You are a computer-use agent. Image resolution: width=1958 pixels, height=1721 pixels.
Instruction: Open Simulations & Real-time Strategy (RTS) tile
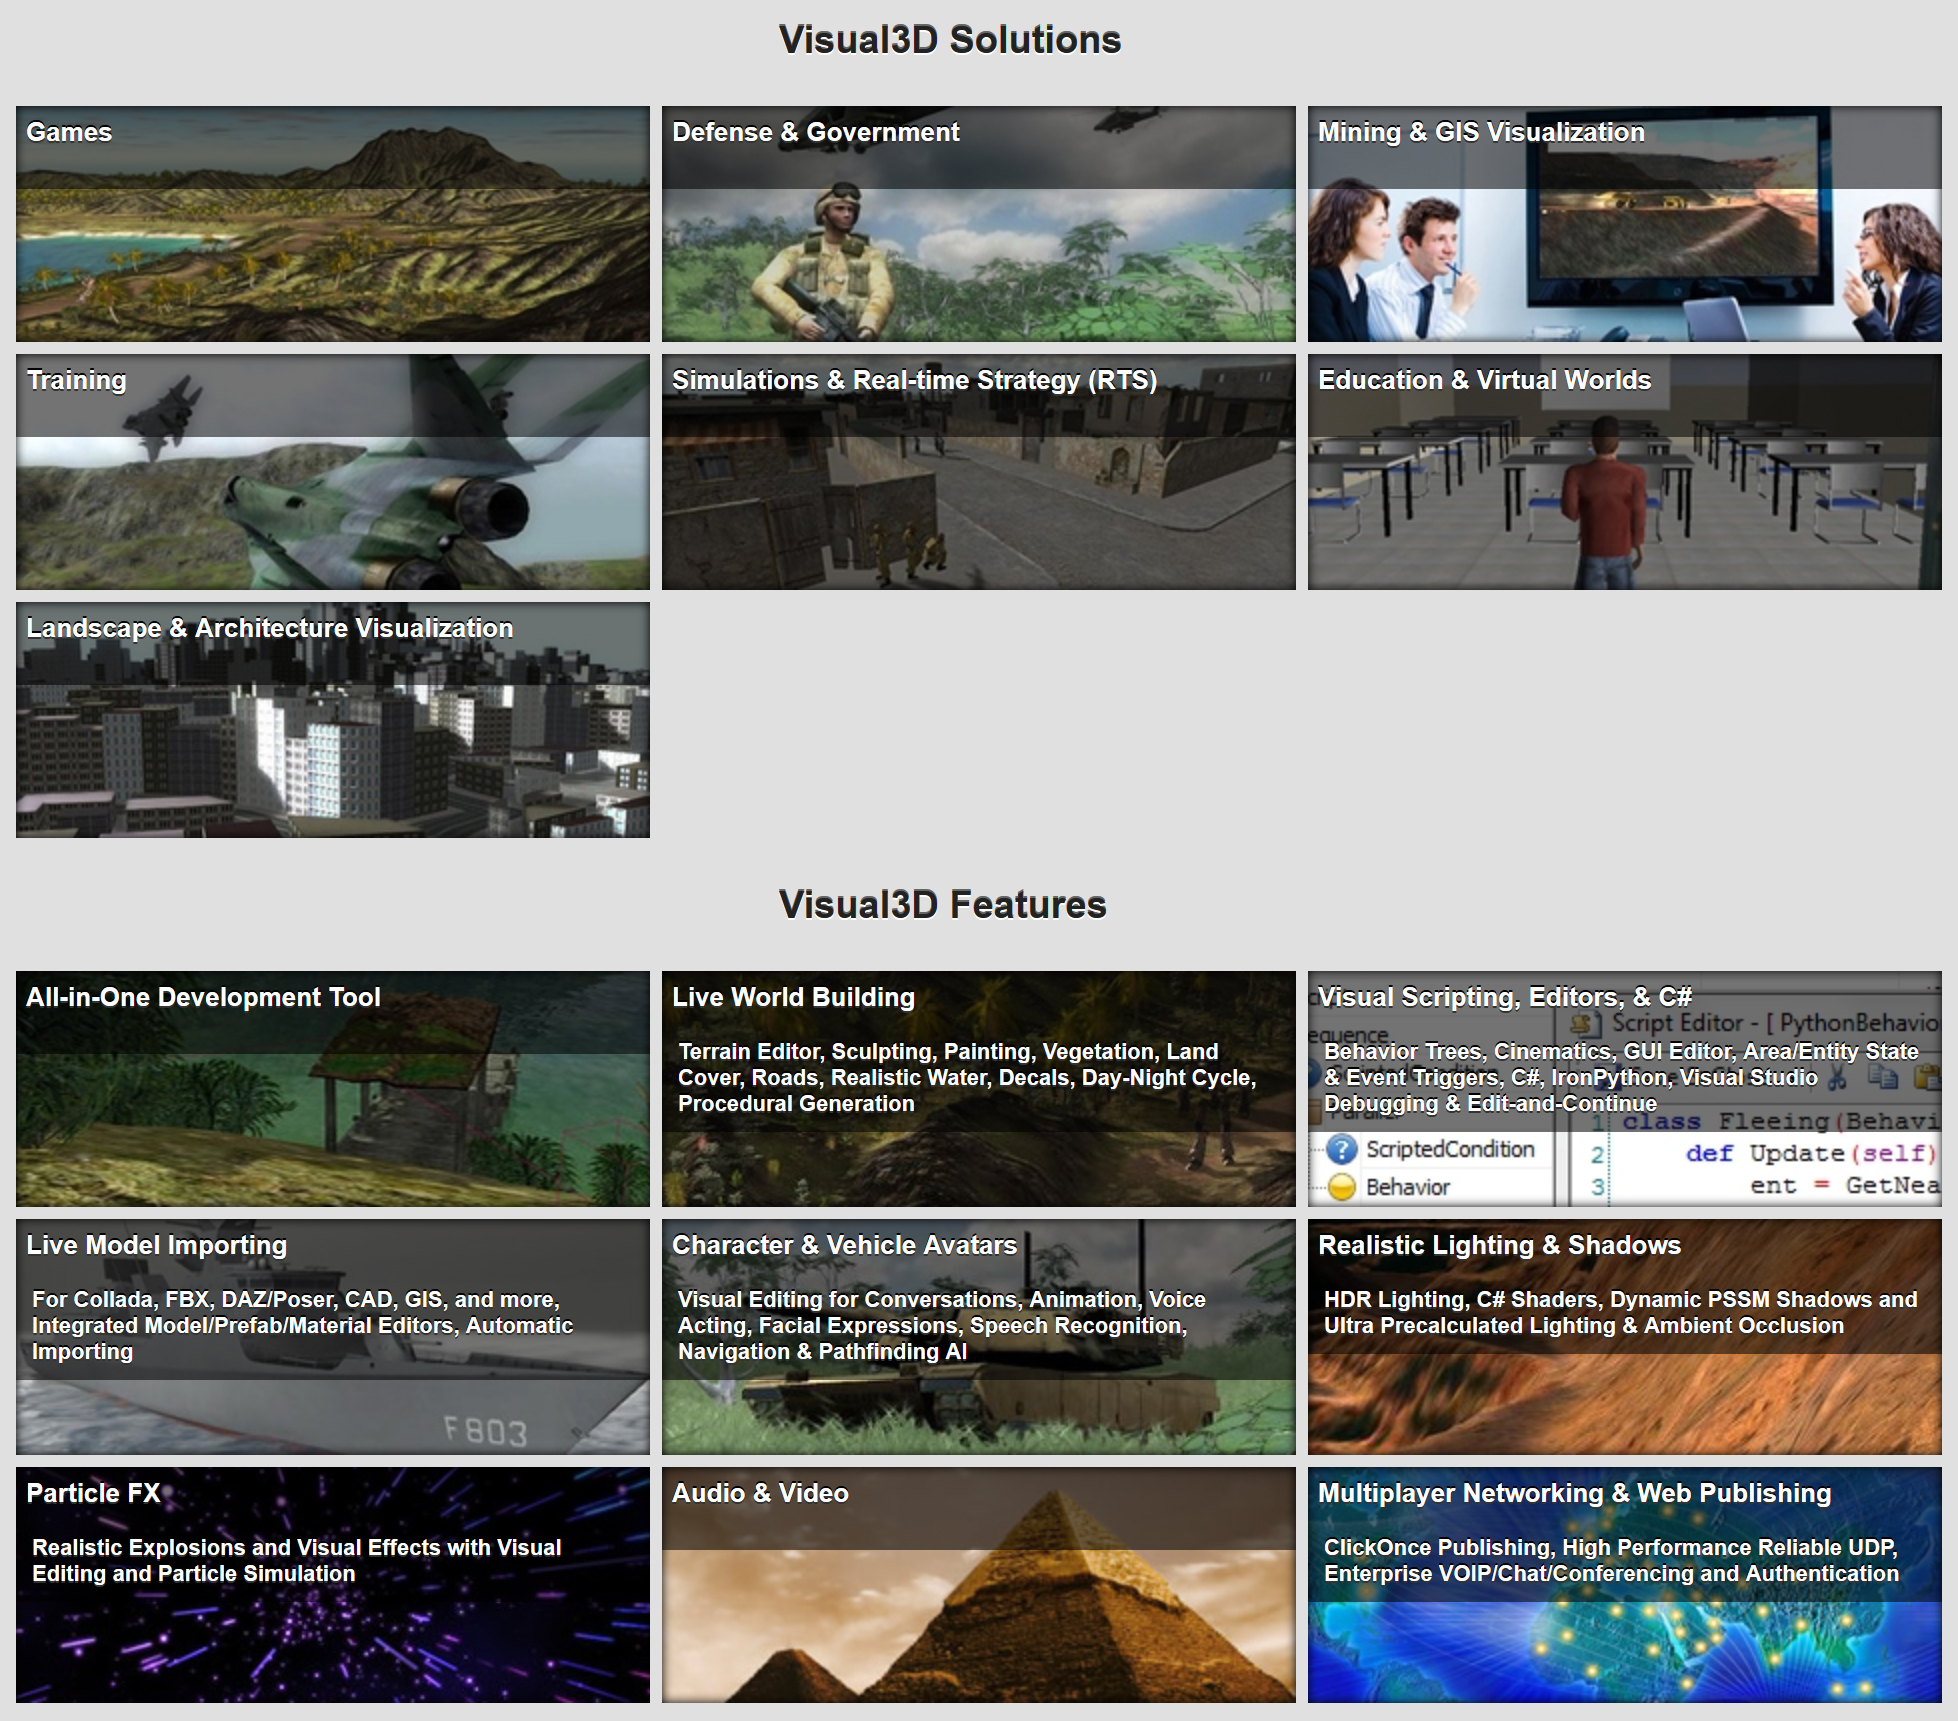click(x=978, y=472)
